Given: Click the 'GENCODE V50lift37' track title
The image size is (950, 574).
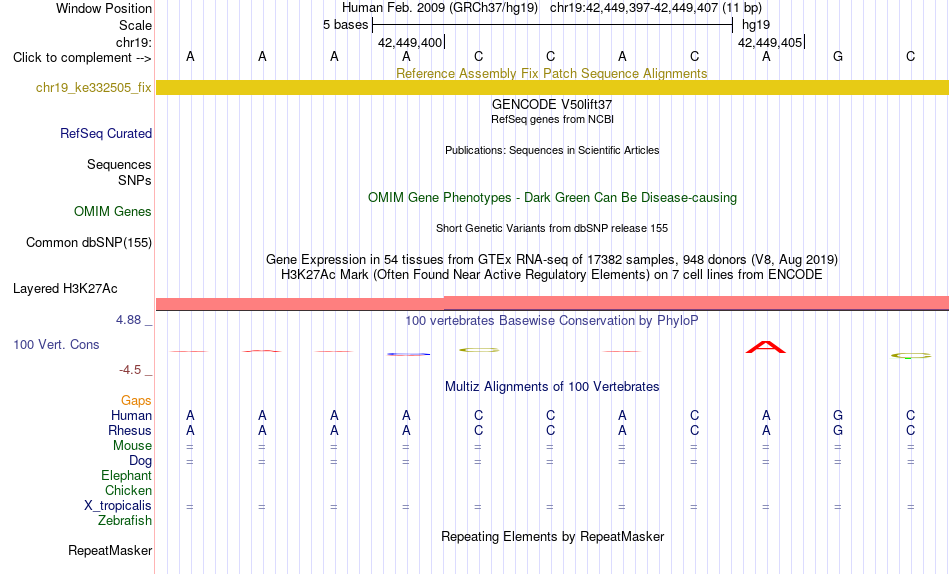Looking at the screenshot, I should [552, 104].
